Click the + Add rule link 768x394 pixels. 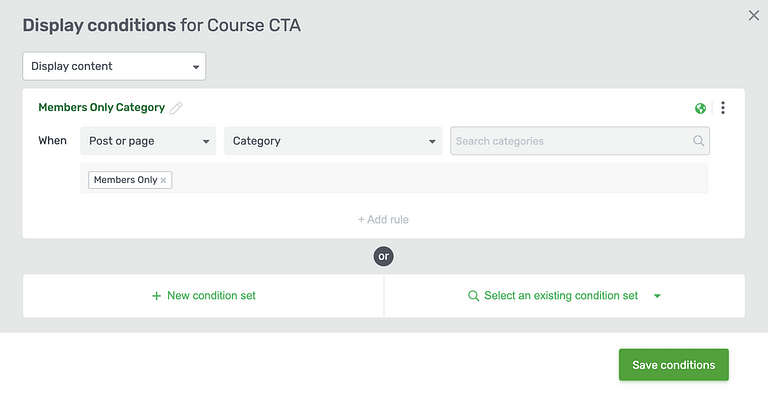pos(383,220)
